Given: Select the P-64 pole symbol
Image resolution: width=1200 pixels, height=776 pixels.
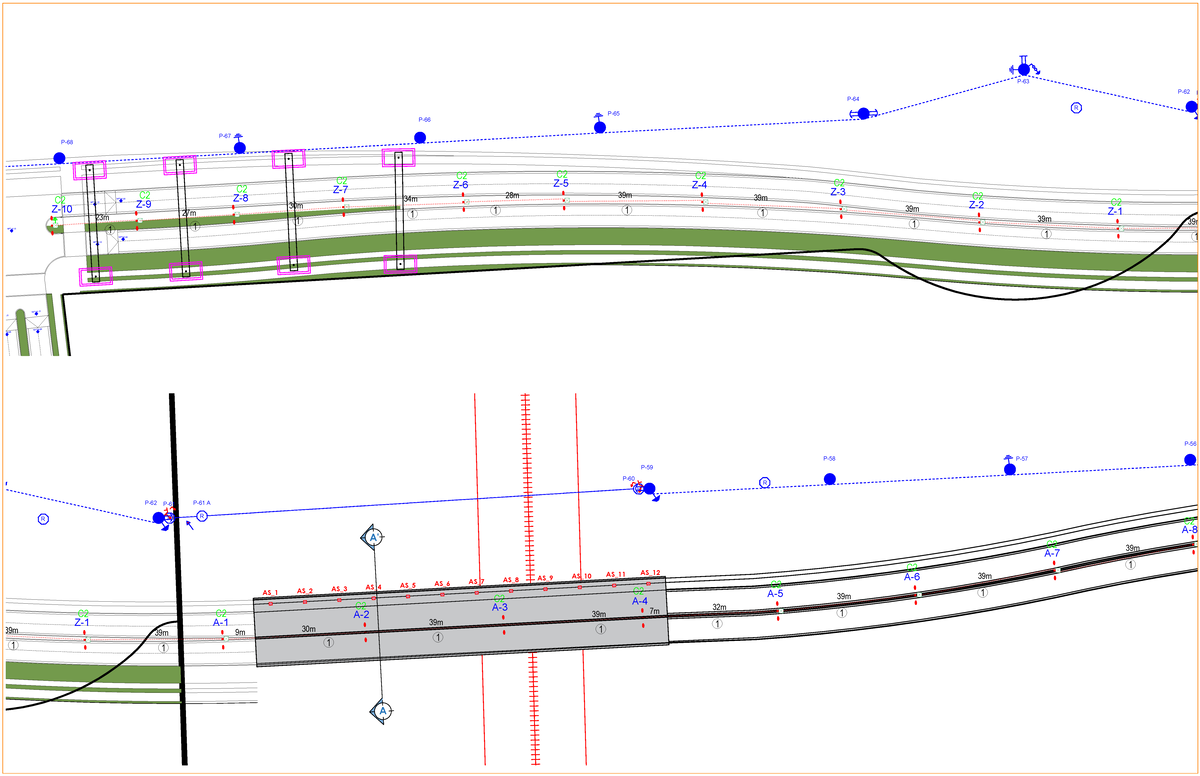Looking at the screenshot, I should tap(863, 114).
